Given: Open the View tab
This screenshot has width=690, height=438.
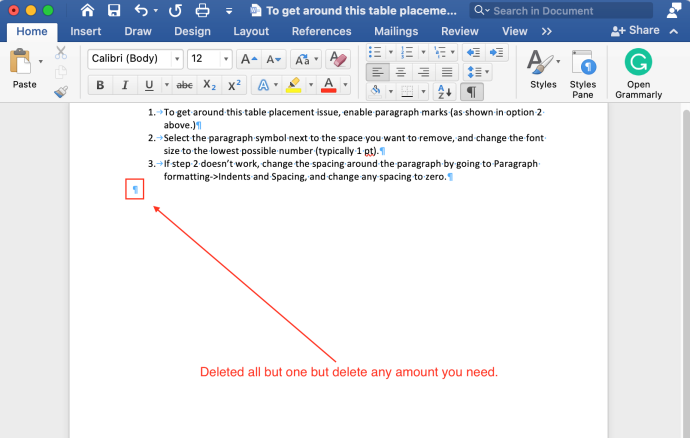Looking at the screenshot, I should [514, 31].
